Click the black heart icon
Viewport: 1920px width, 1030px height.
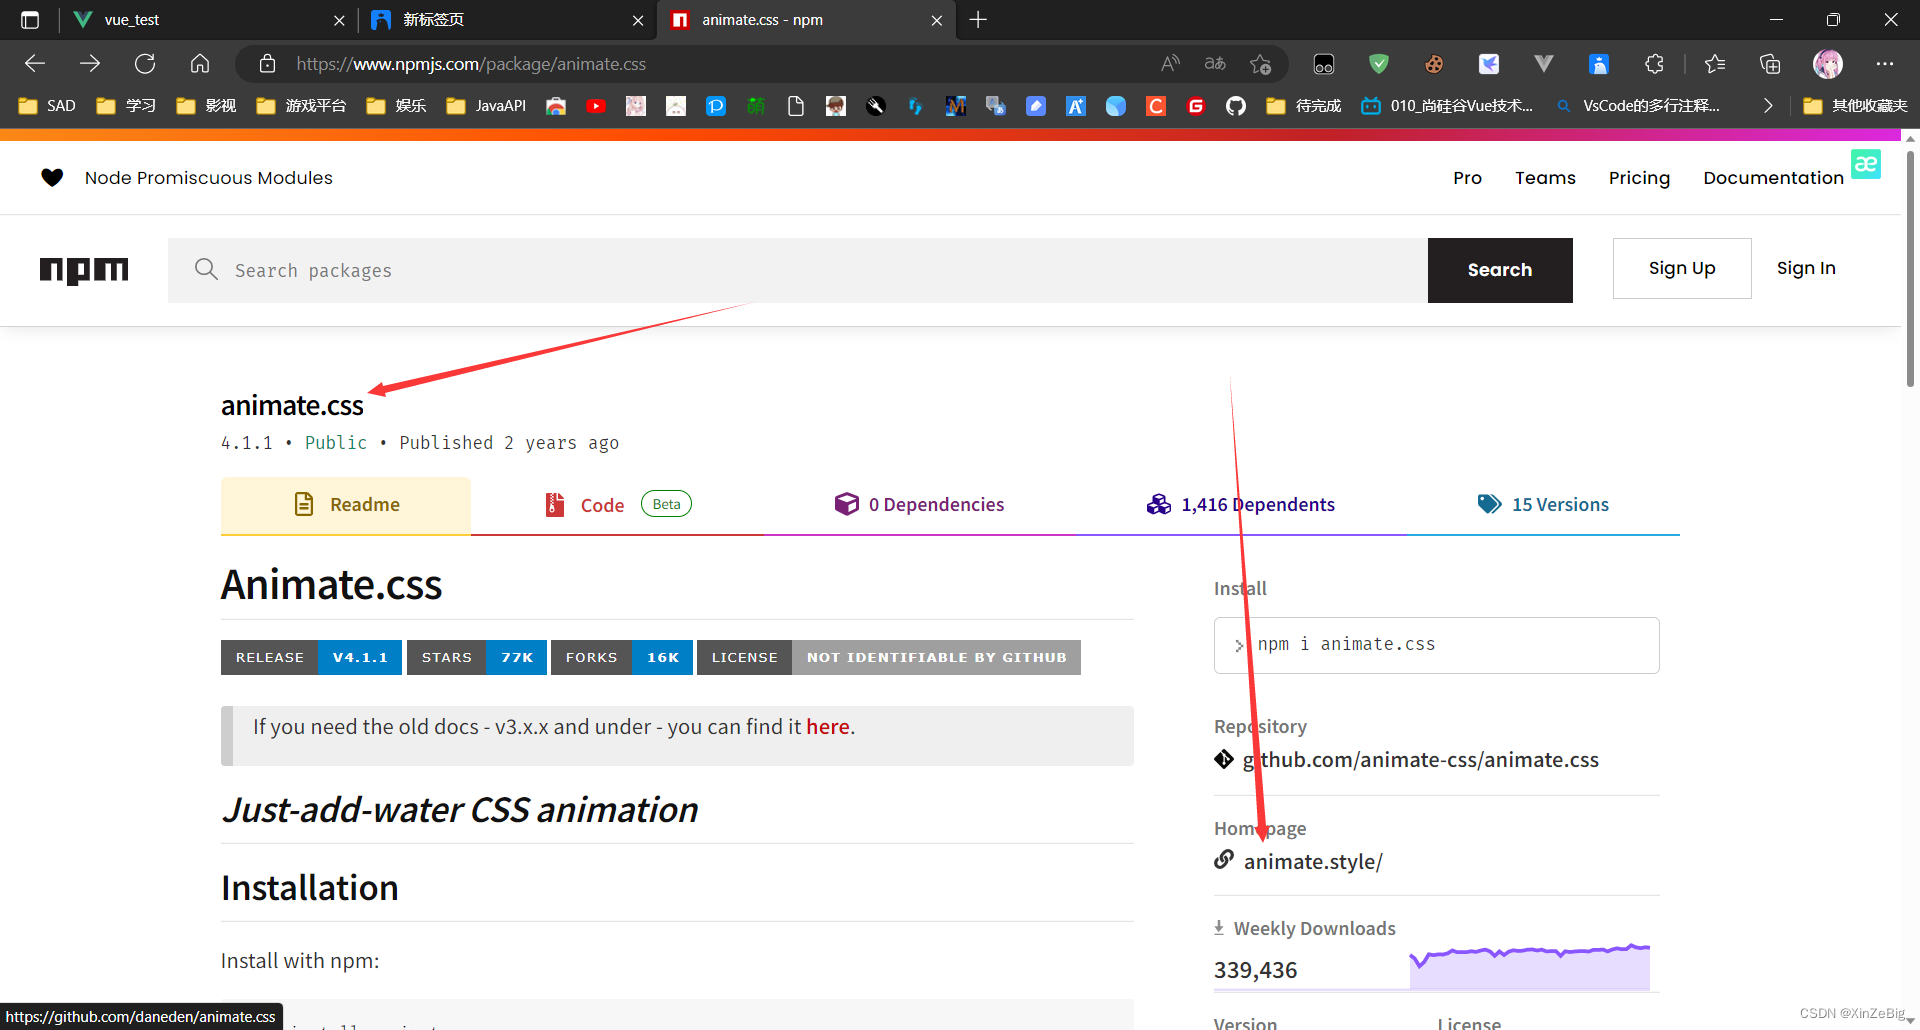(x=52, y=177)
